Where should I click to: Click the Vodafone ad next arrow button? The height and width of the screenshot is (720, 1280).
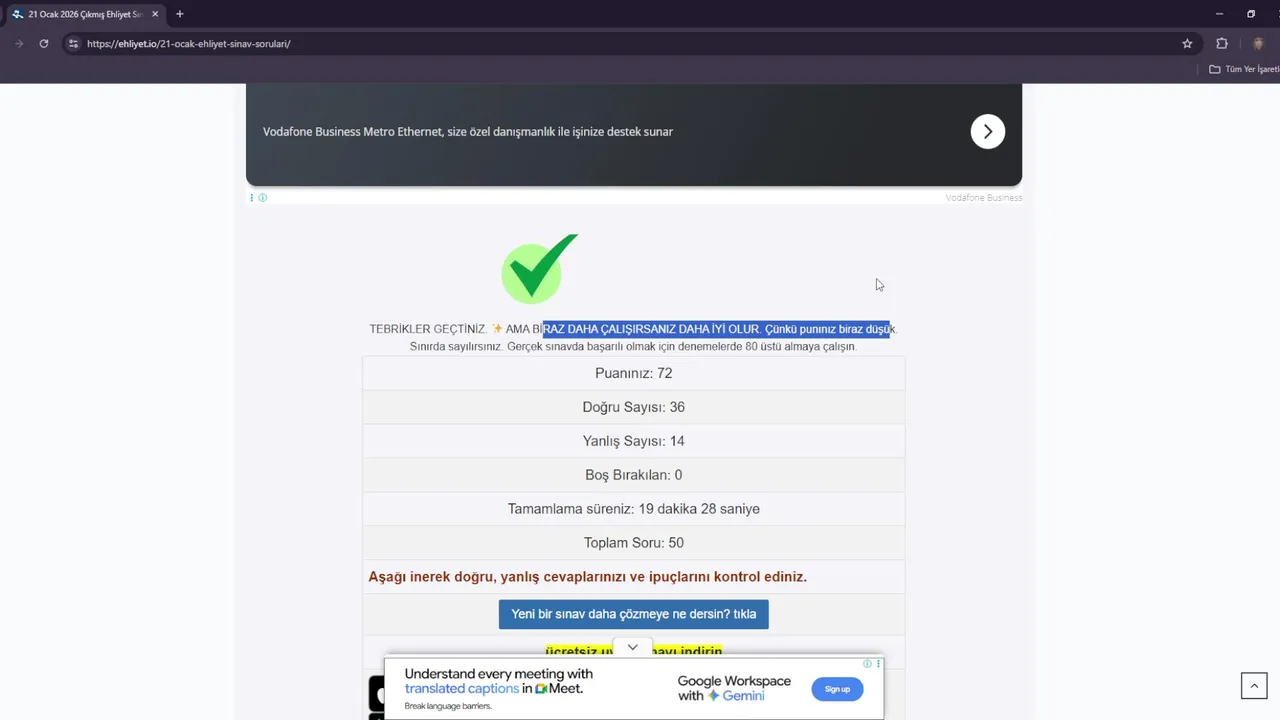[988, 131]
